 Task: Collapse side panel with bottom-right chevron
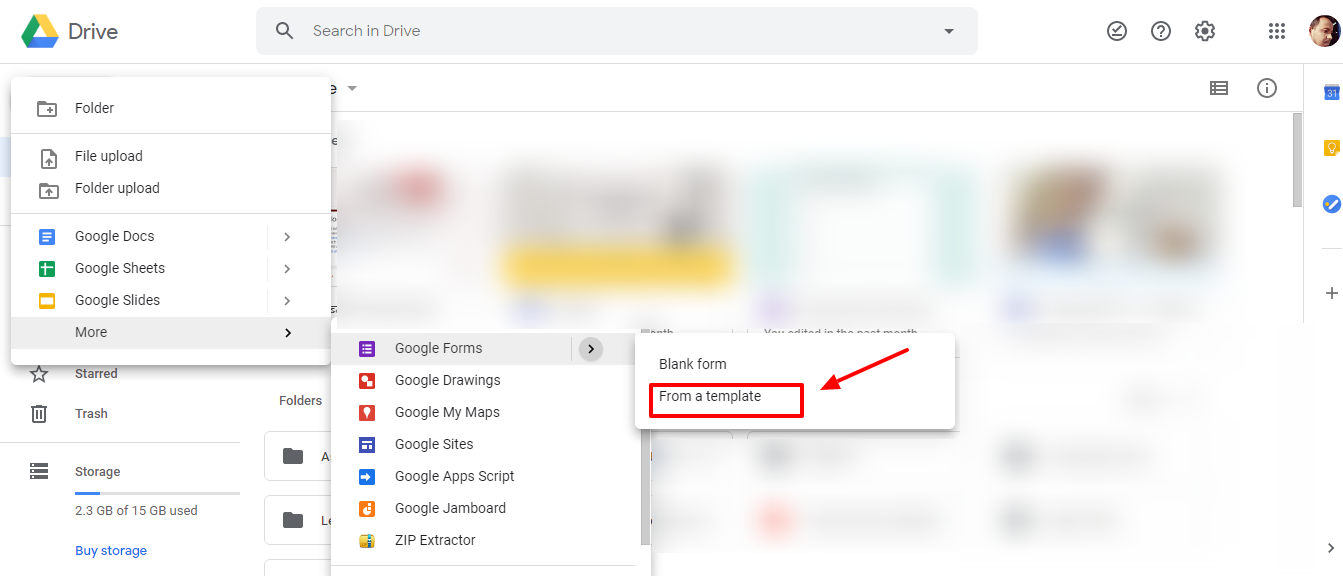point(1331,547)
